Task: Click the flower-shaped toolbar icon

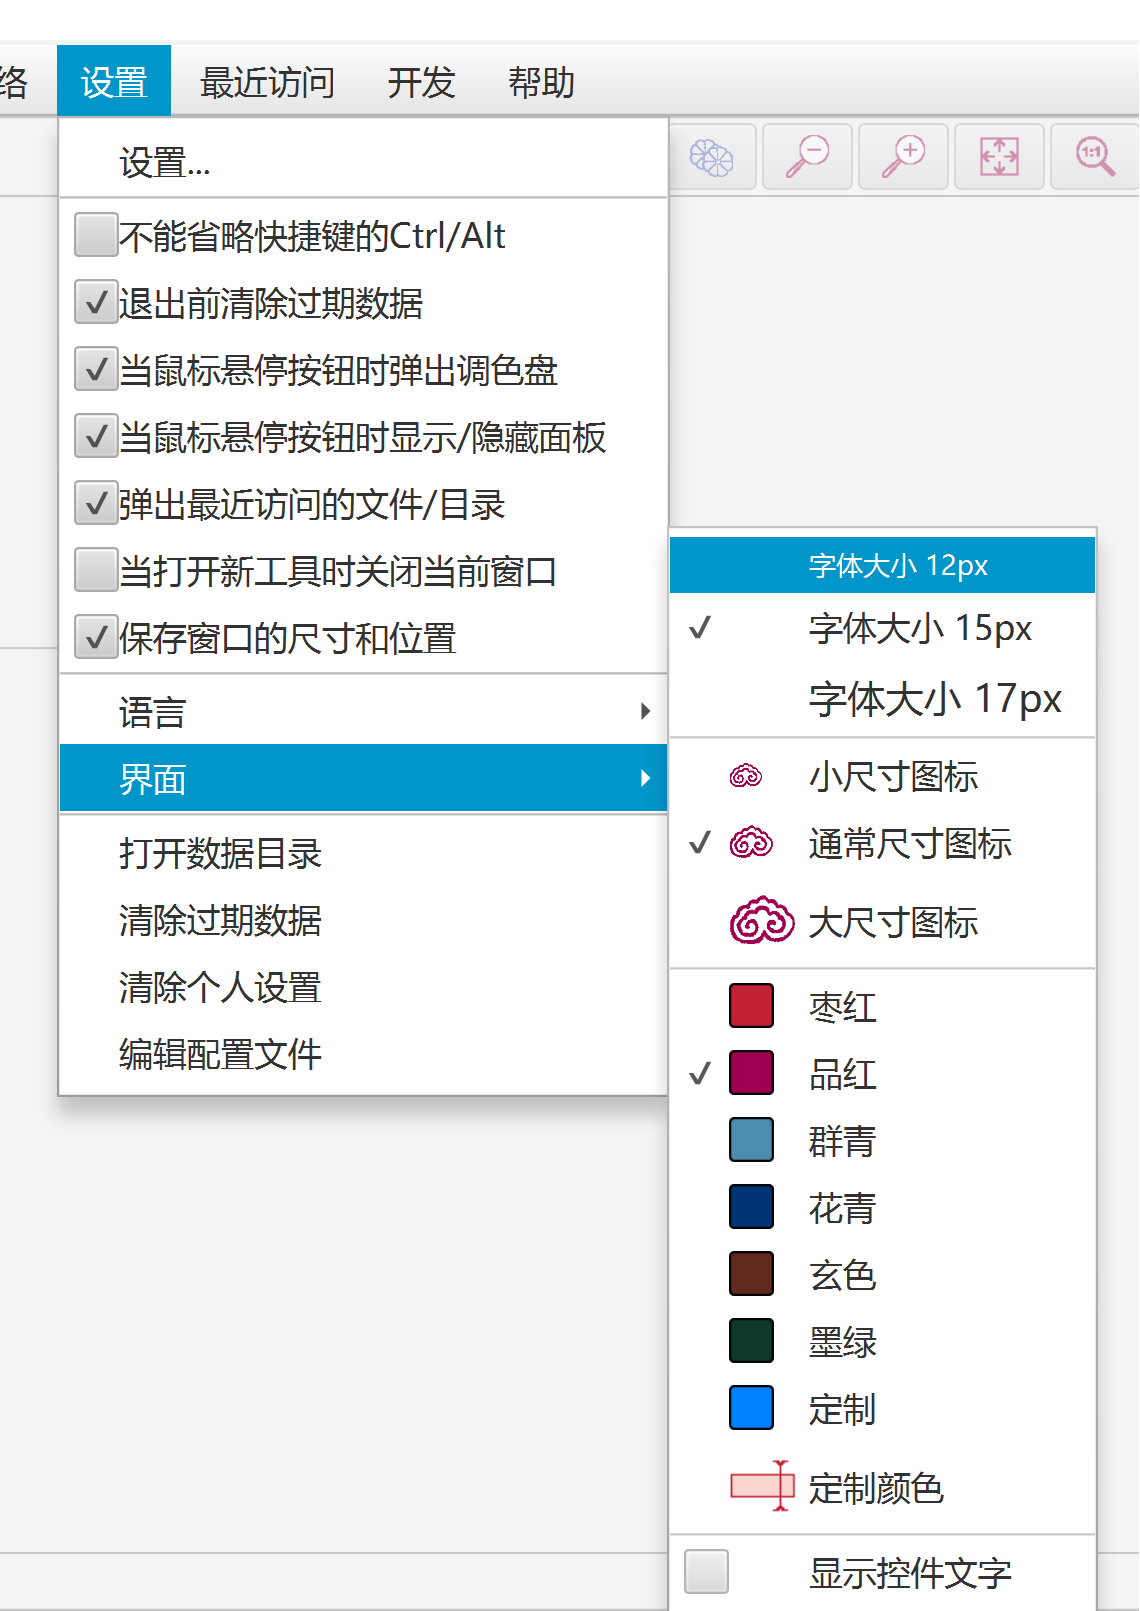Action: coord(712,157)
